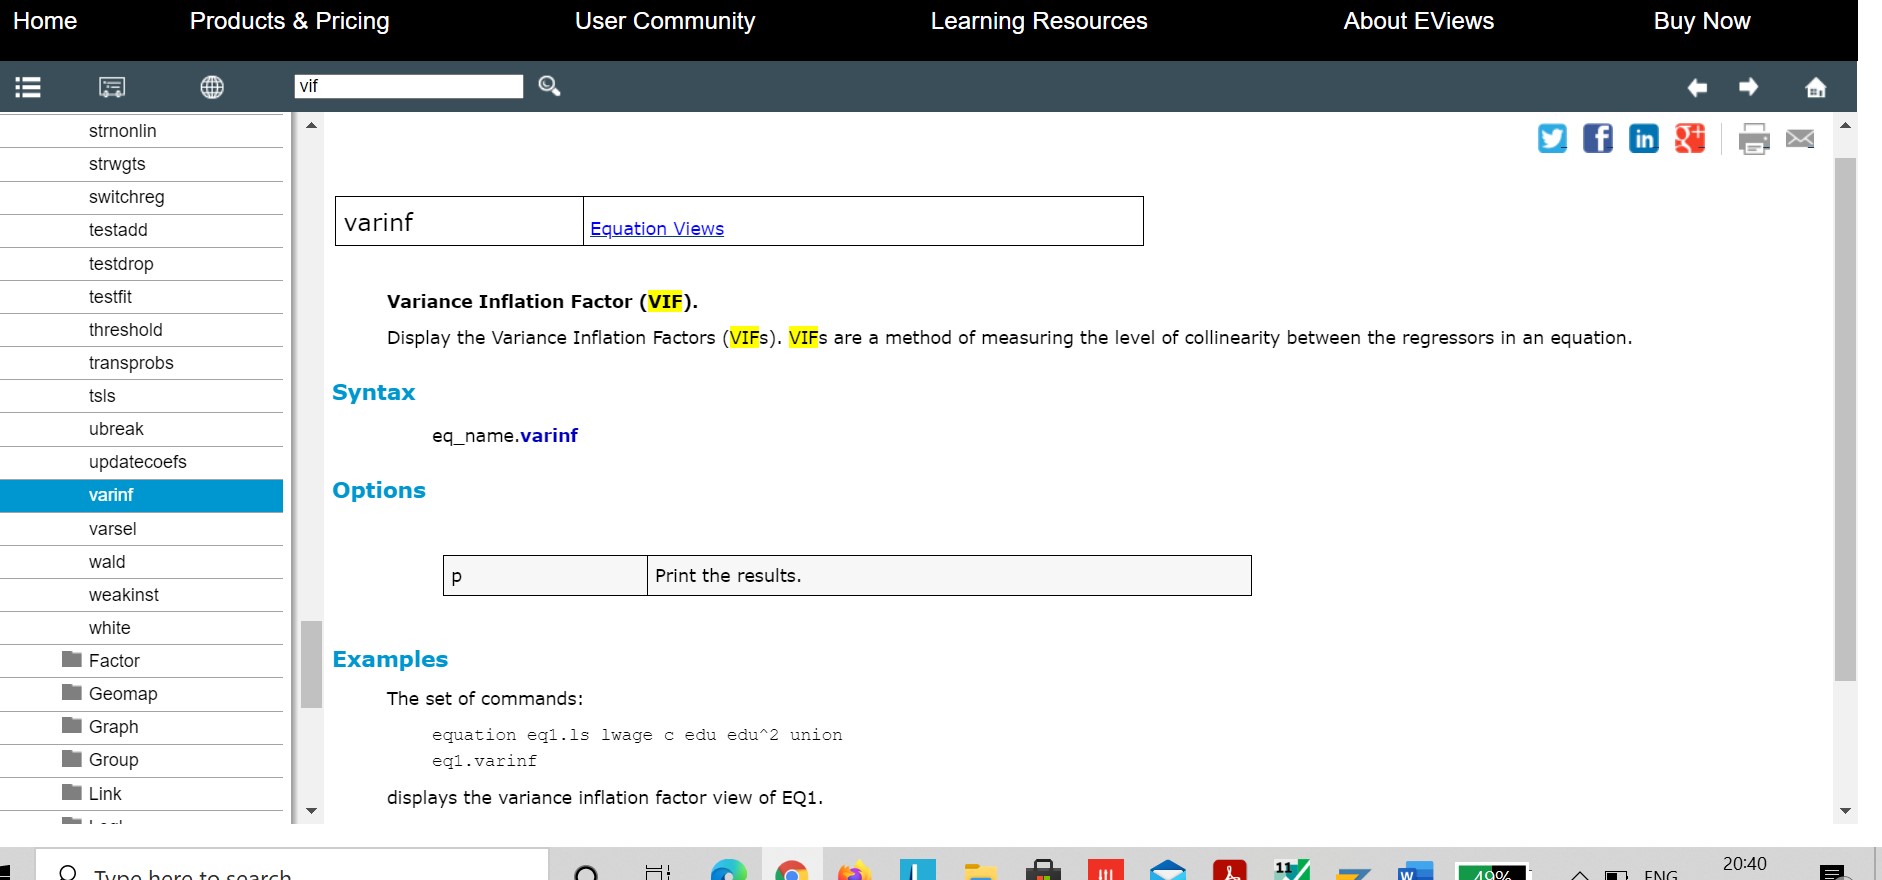Go to next topic with right arrow

pos(1748,87)
